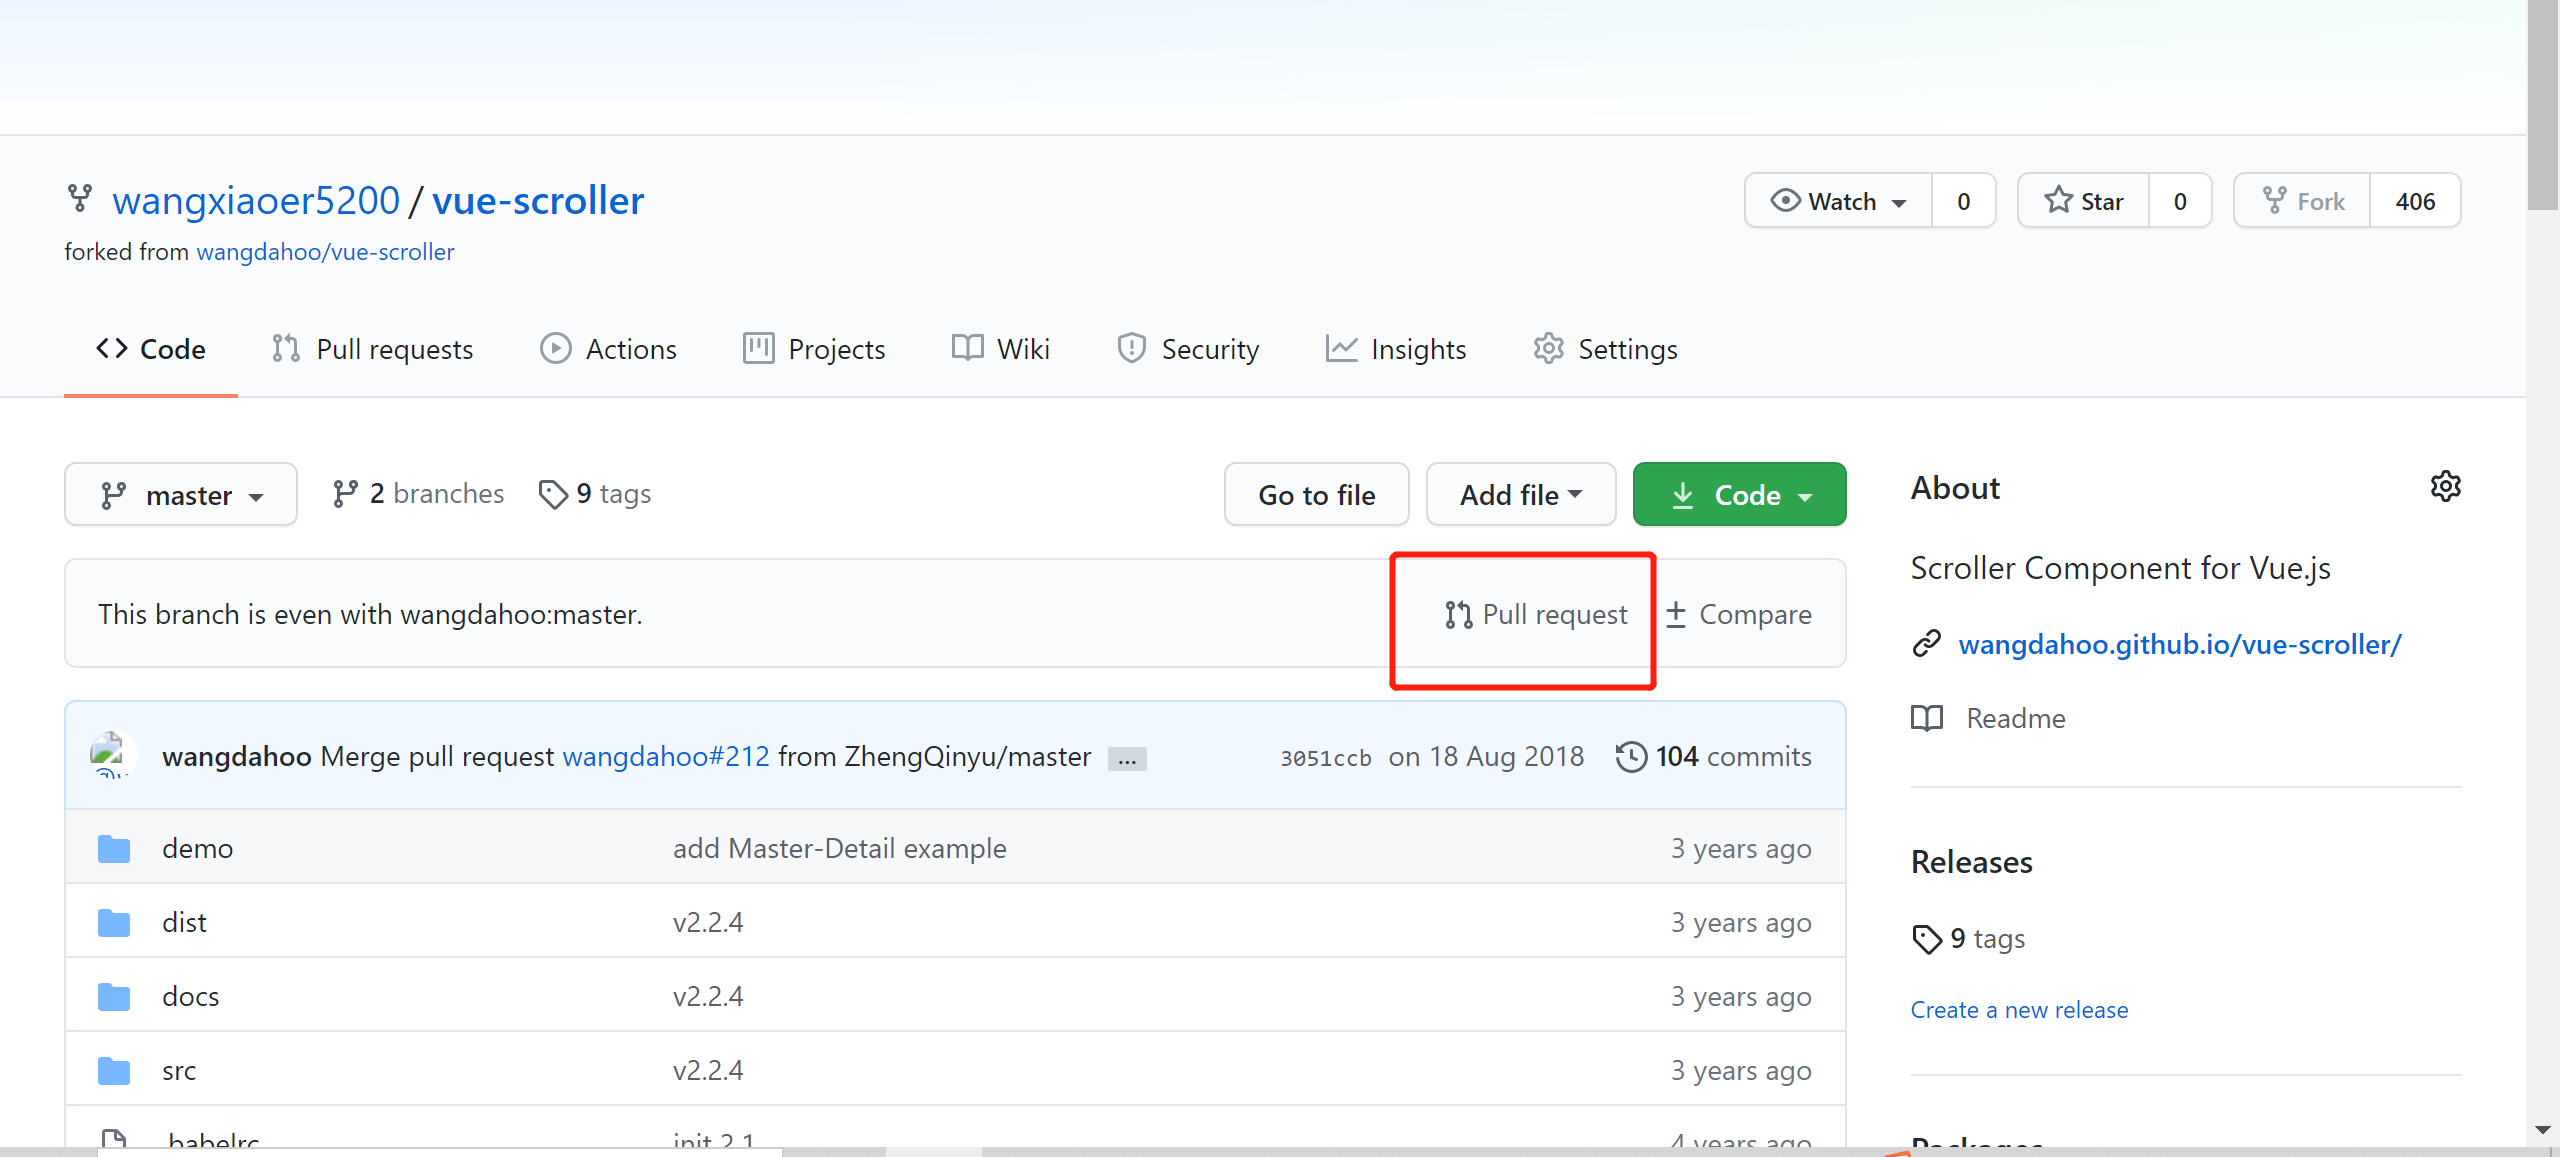Viewport: 2560px width, 1157px height.
Task: Expand the Add file dropdown
Action: [x=1521, y=494]
